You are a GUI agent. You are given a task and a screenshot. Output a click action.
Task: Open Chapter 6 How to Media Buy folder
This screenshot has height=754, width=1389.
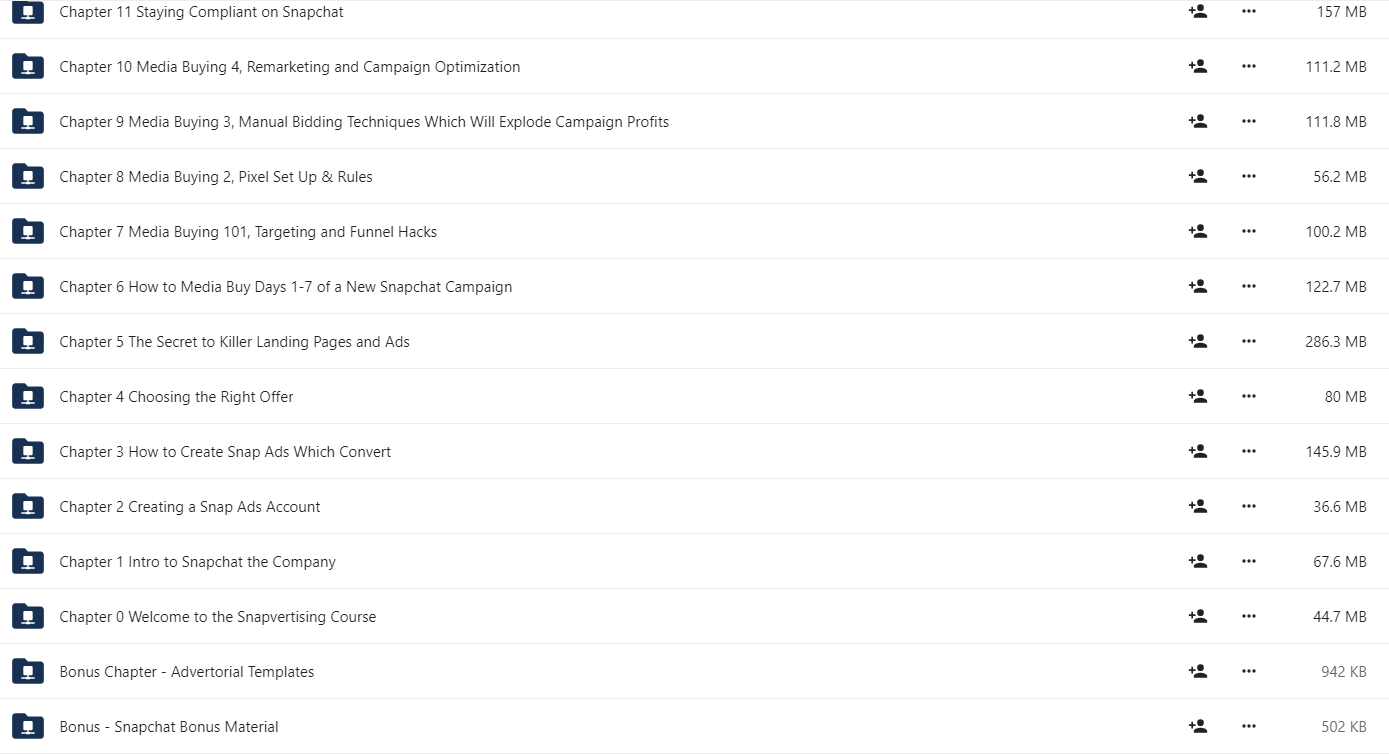click(285, 287)
